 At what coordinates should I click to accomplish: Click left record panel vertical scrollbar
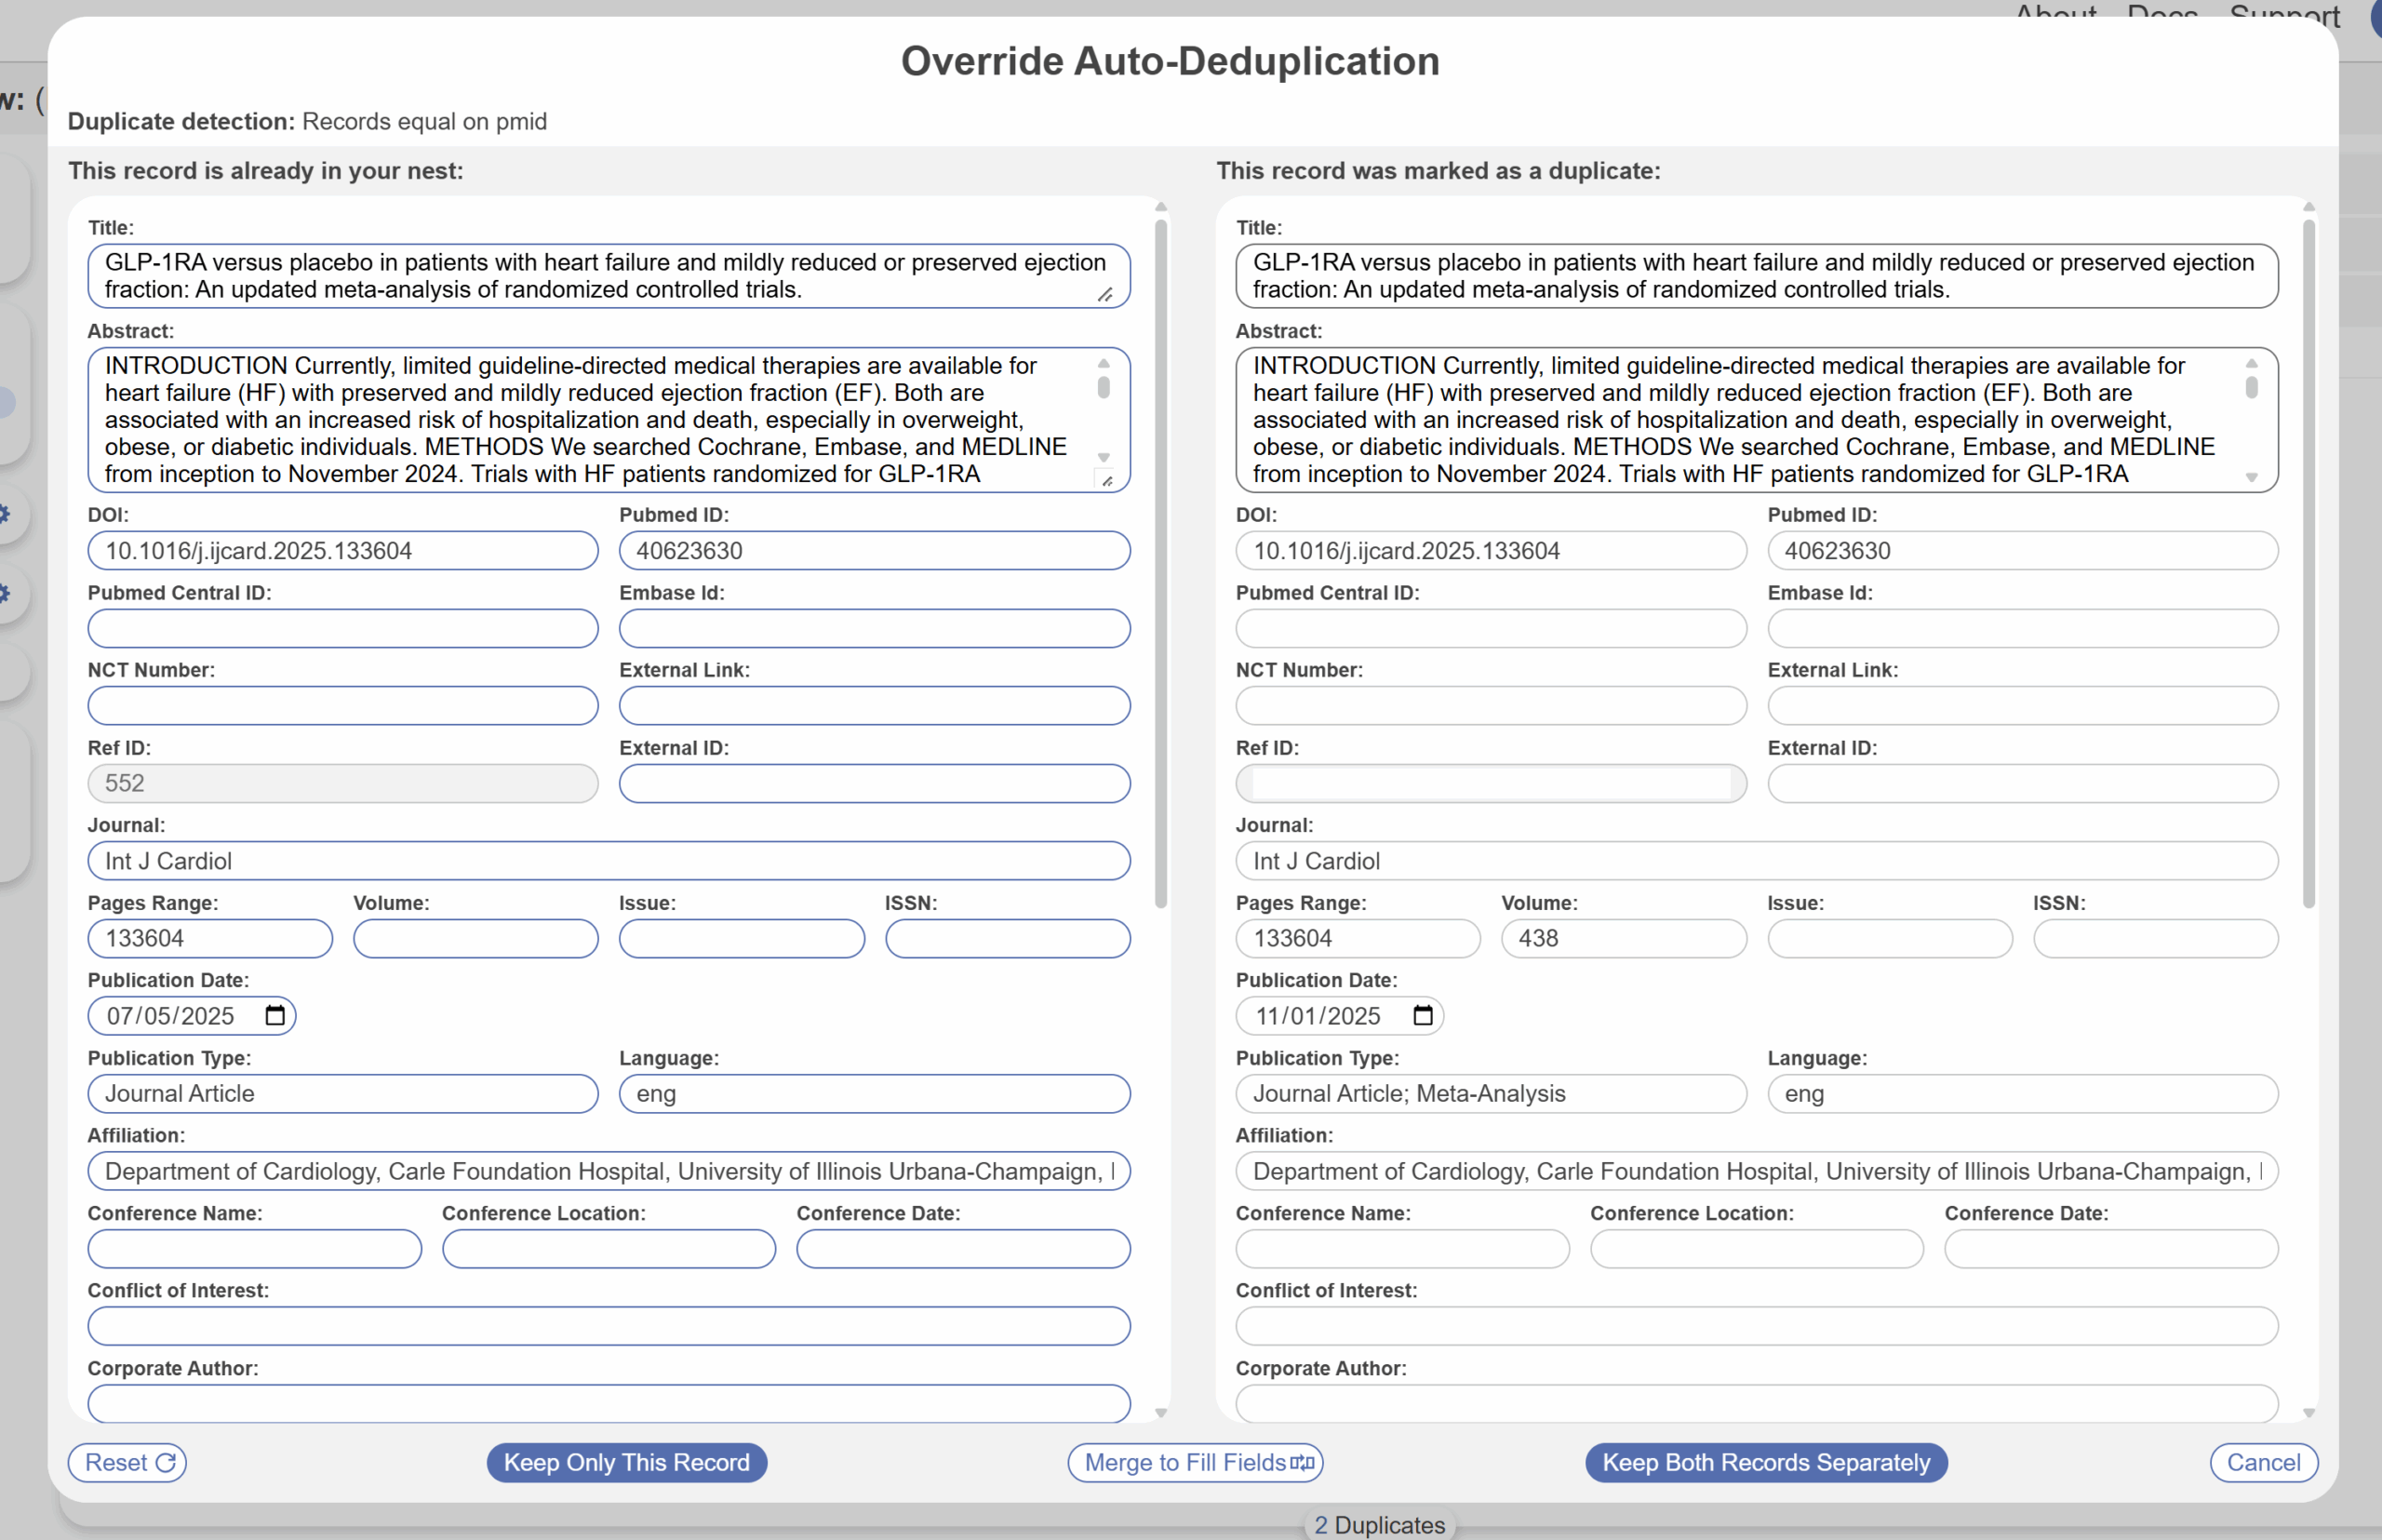(1161, 560)
